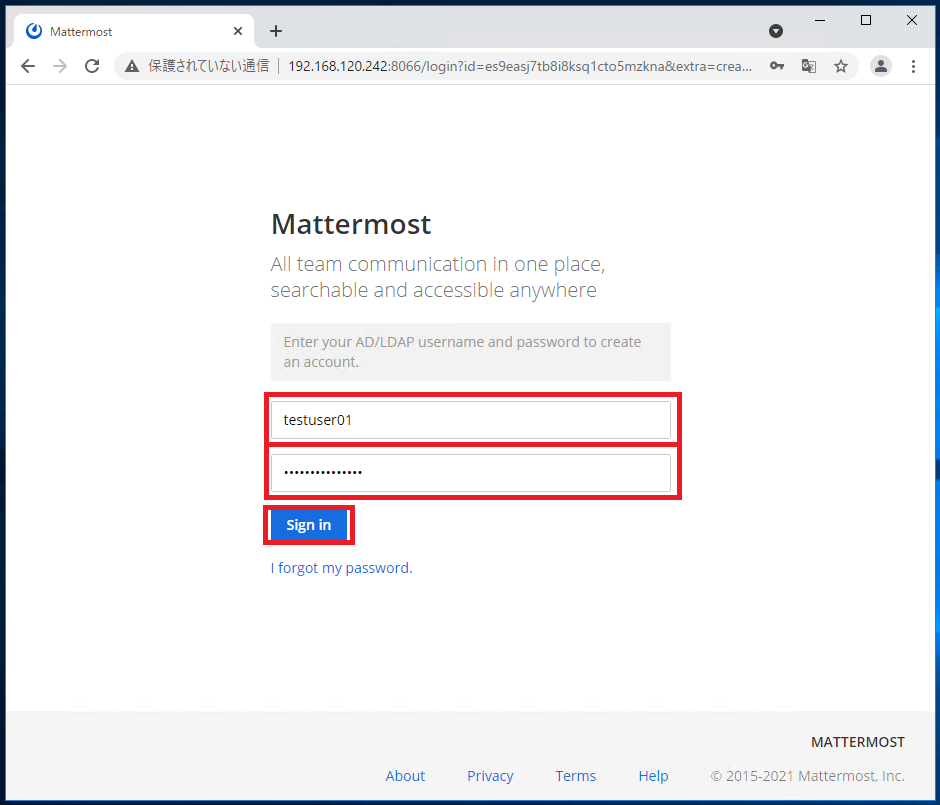Expand the tab search dropdown arrow
Image resolution: width=940 pixels, height=805 pixels.
pos(776,31)
